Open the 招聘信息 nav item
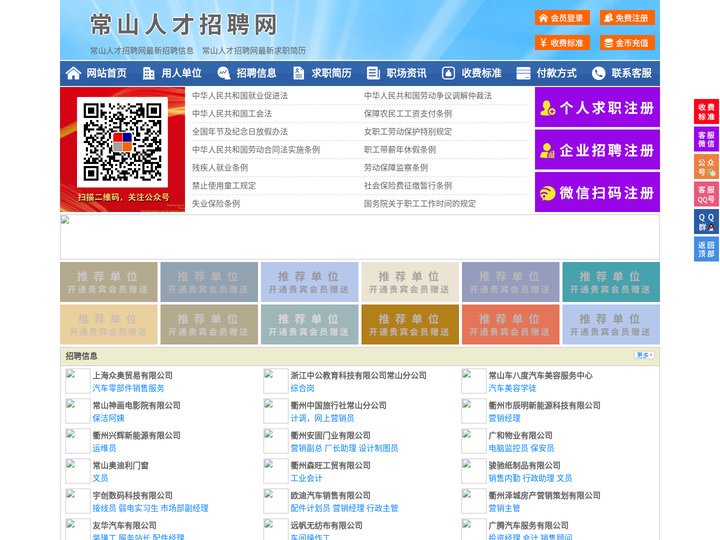 [256, 73]
